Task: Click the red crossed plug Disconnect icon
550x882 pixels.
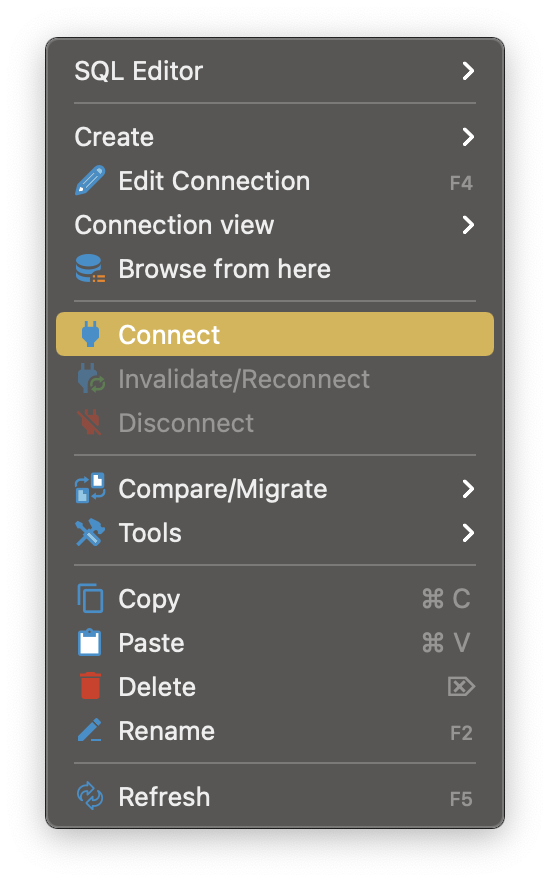Action: click(89, 422)
